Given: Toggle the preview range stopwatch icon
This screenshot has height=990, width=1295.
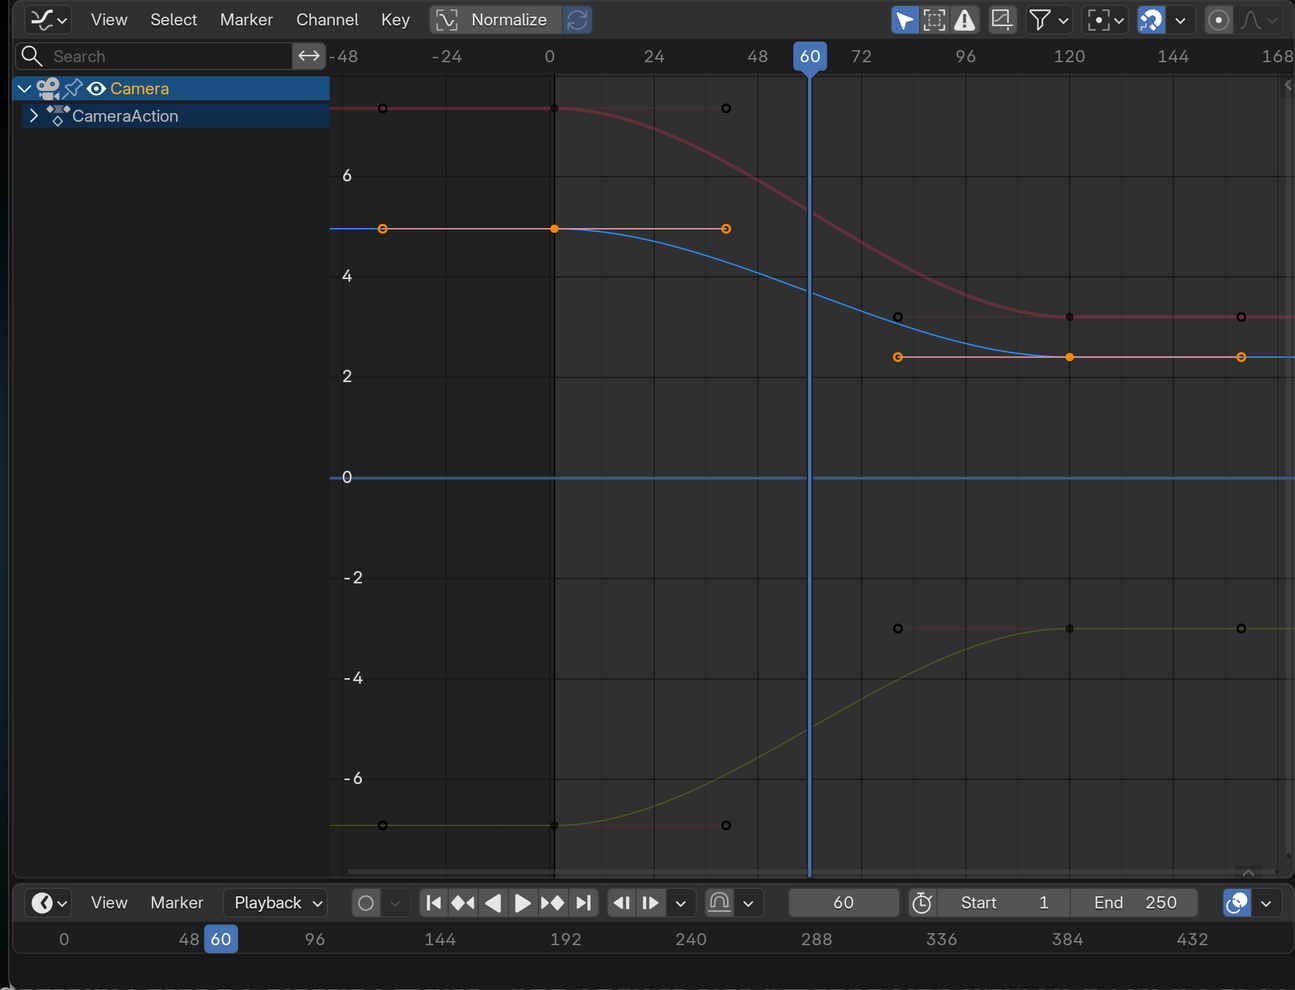Looking at the screenshot, I should [922, 903].
